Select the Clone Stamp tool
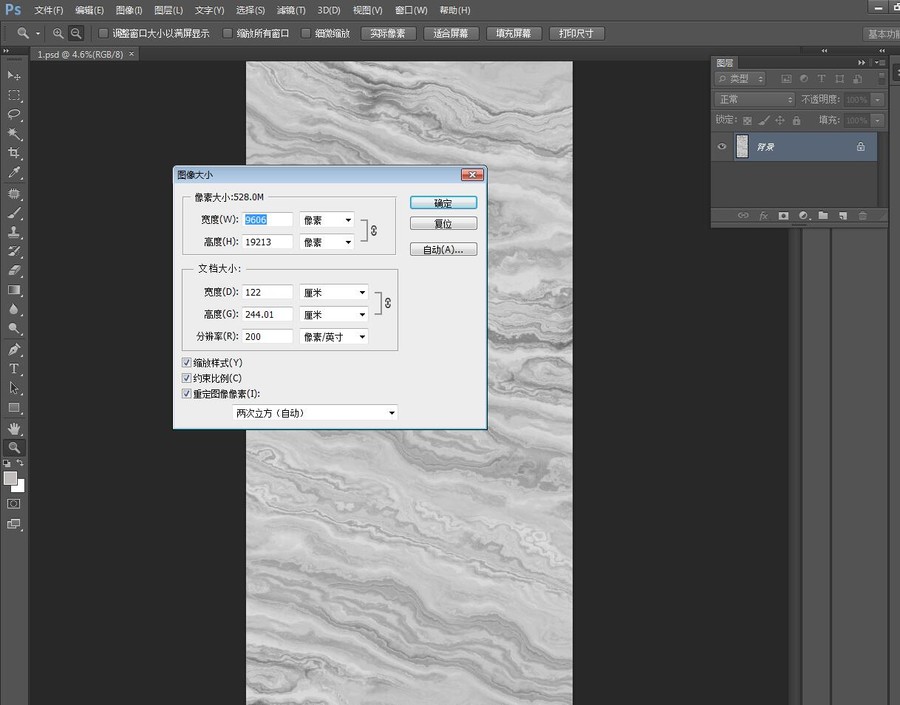The height and width of the screenshot is (705, 900). point(14,232)
